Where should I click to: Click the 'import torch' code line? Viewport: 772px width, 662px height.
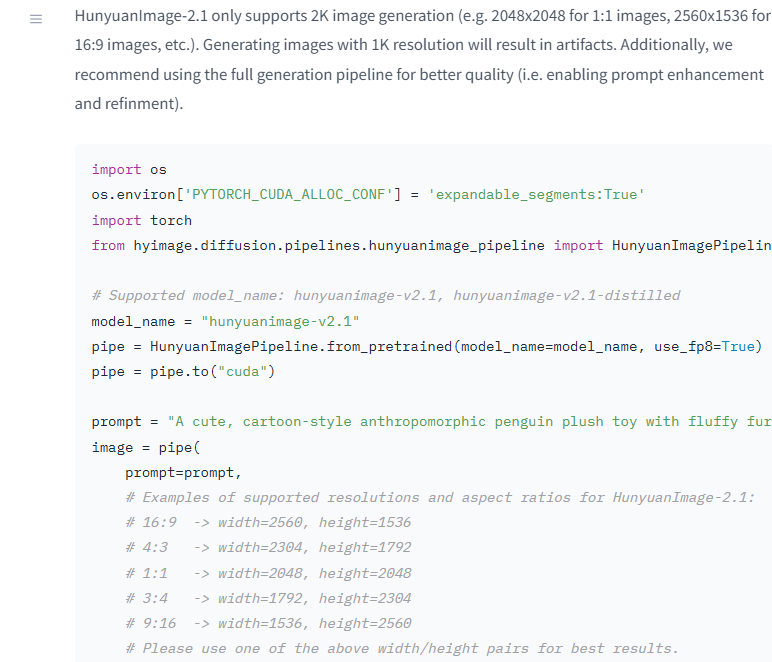tap(142, 221)
